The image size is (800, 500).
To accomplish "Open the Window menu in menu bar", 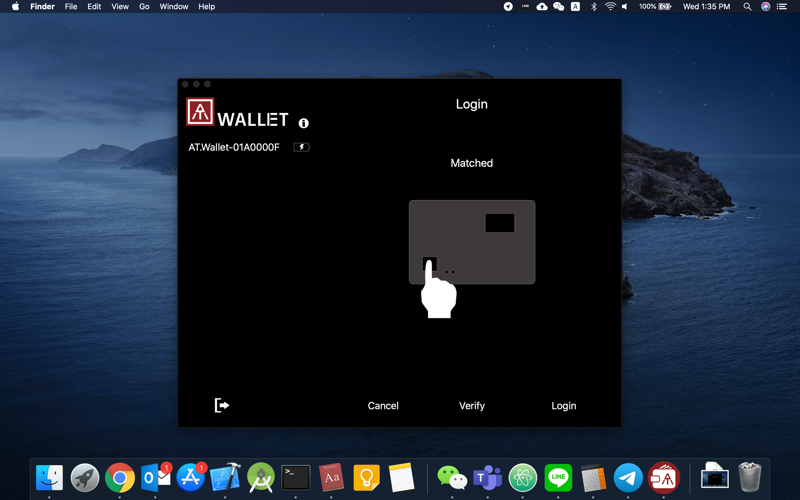I will click(174, 7).
